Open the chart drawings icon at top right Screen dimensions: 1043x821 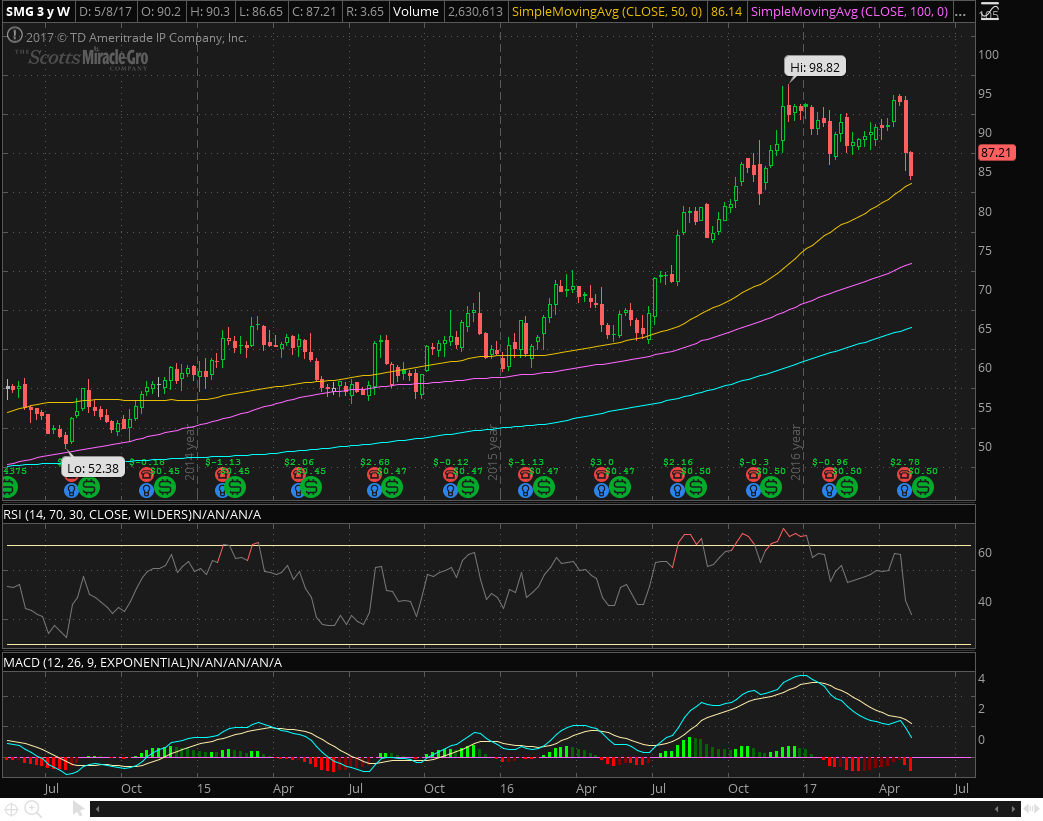pyautogui.click(x=990, y=12)
